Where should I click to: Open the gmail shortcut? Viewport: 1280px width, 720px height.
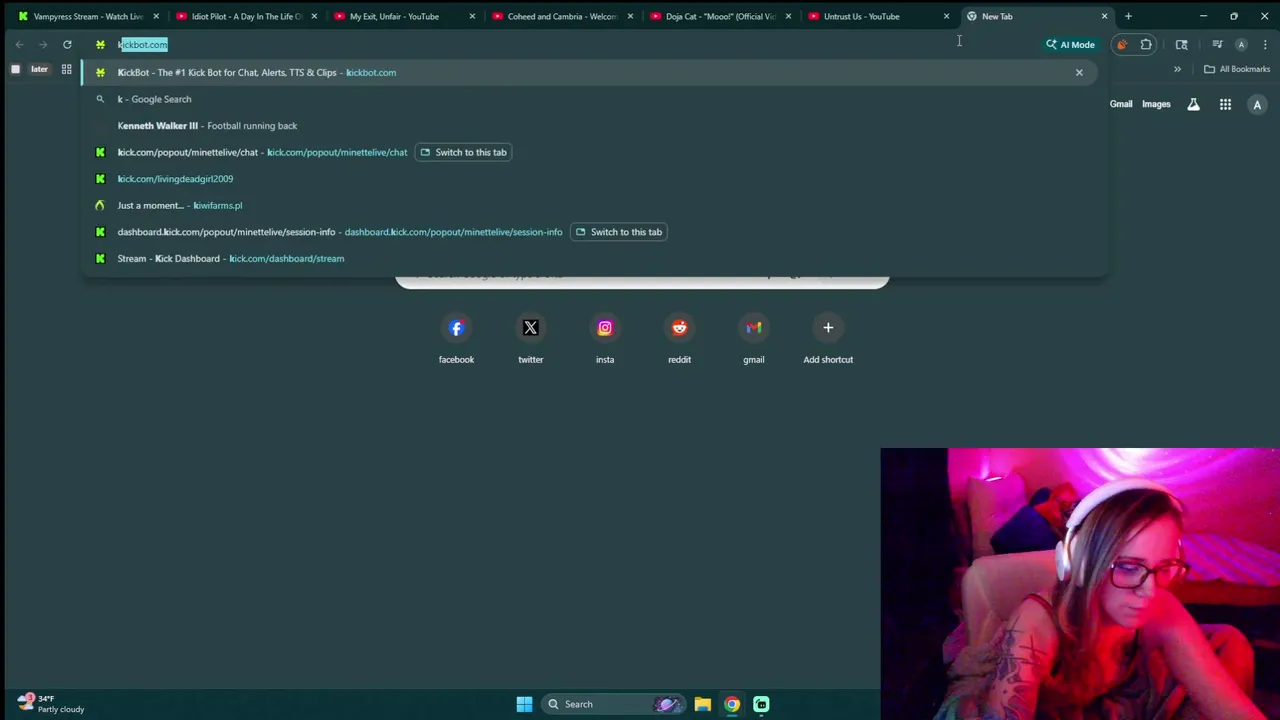pos(753,340)
